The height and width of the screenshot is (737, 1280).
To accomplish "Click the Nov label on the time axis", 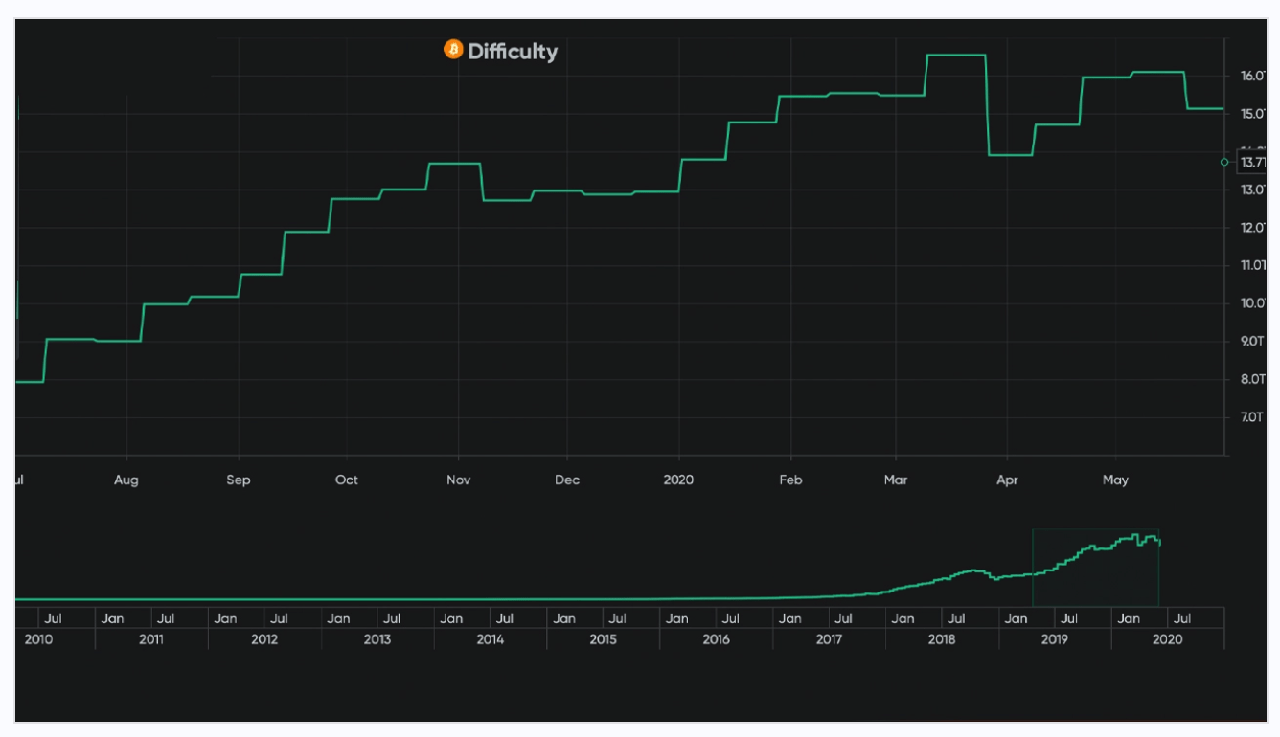I will point(458,480).
